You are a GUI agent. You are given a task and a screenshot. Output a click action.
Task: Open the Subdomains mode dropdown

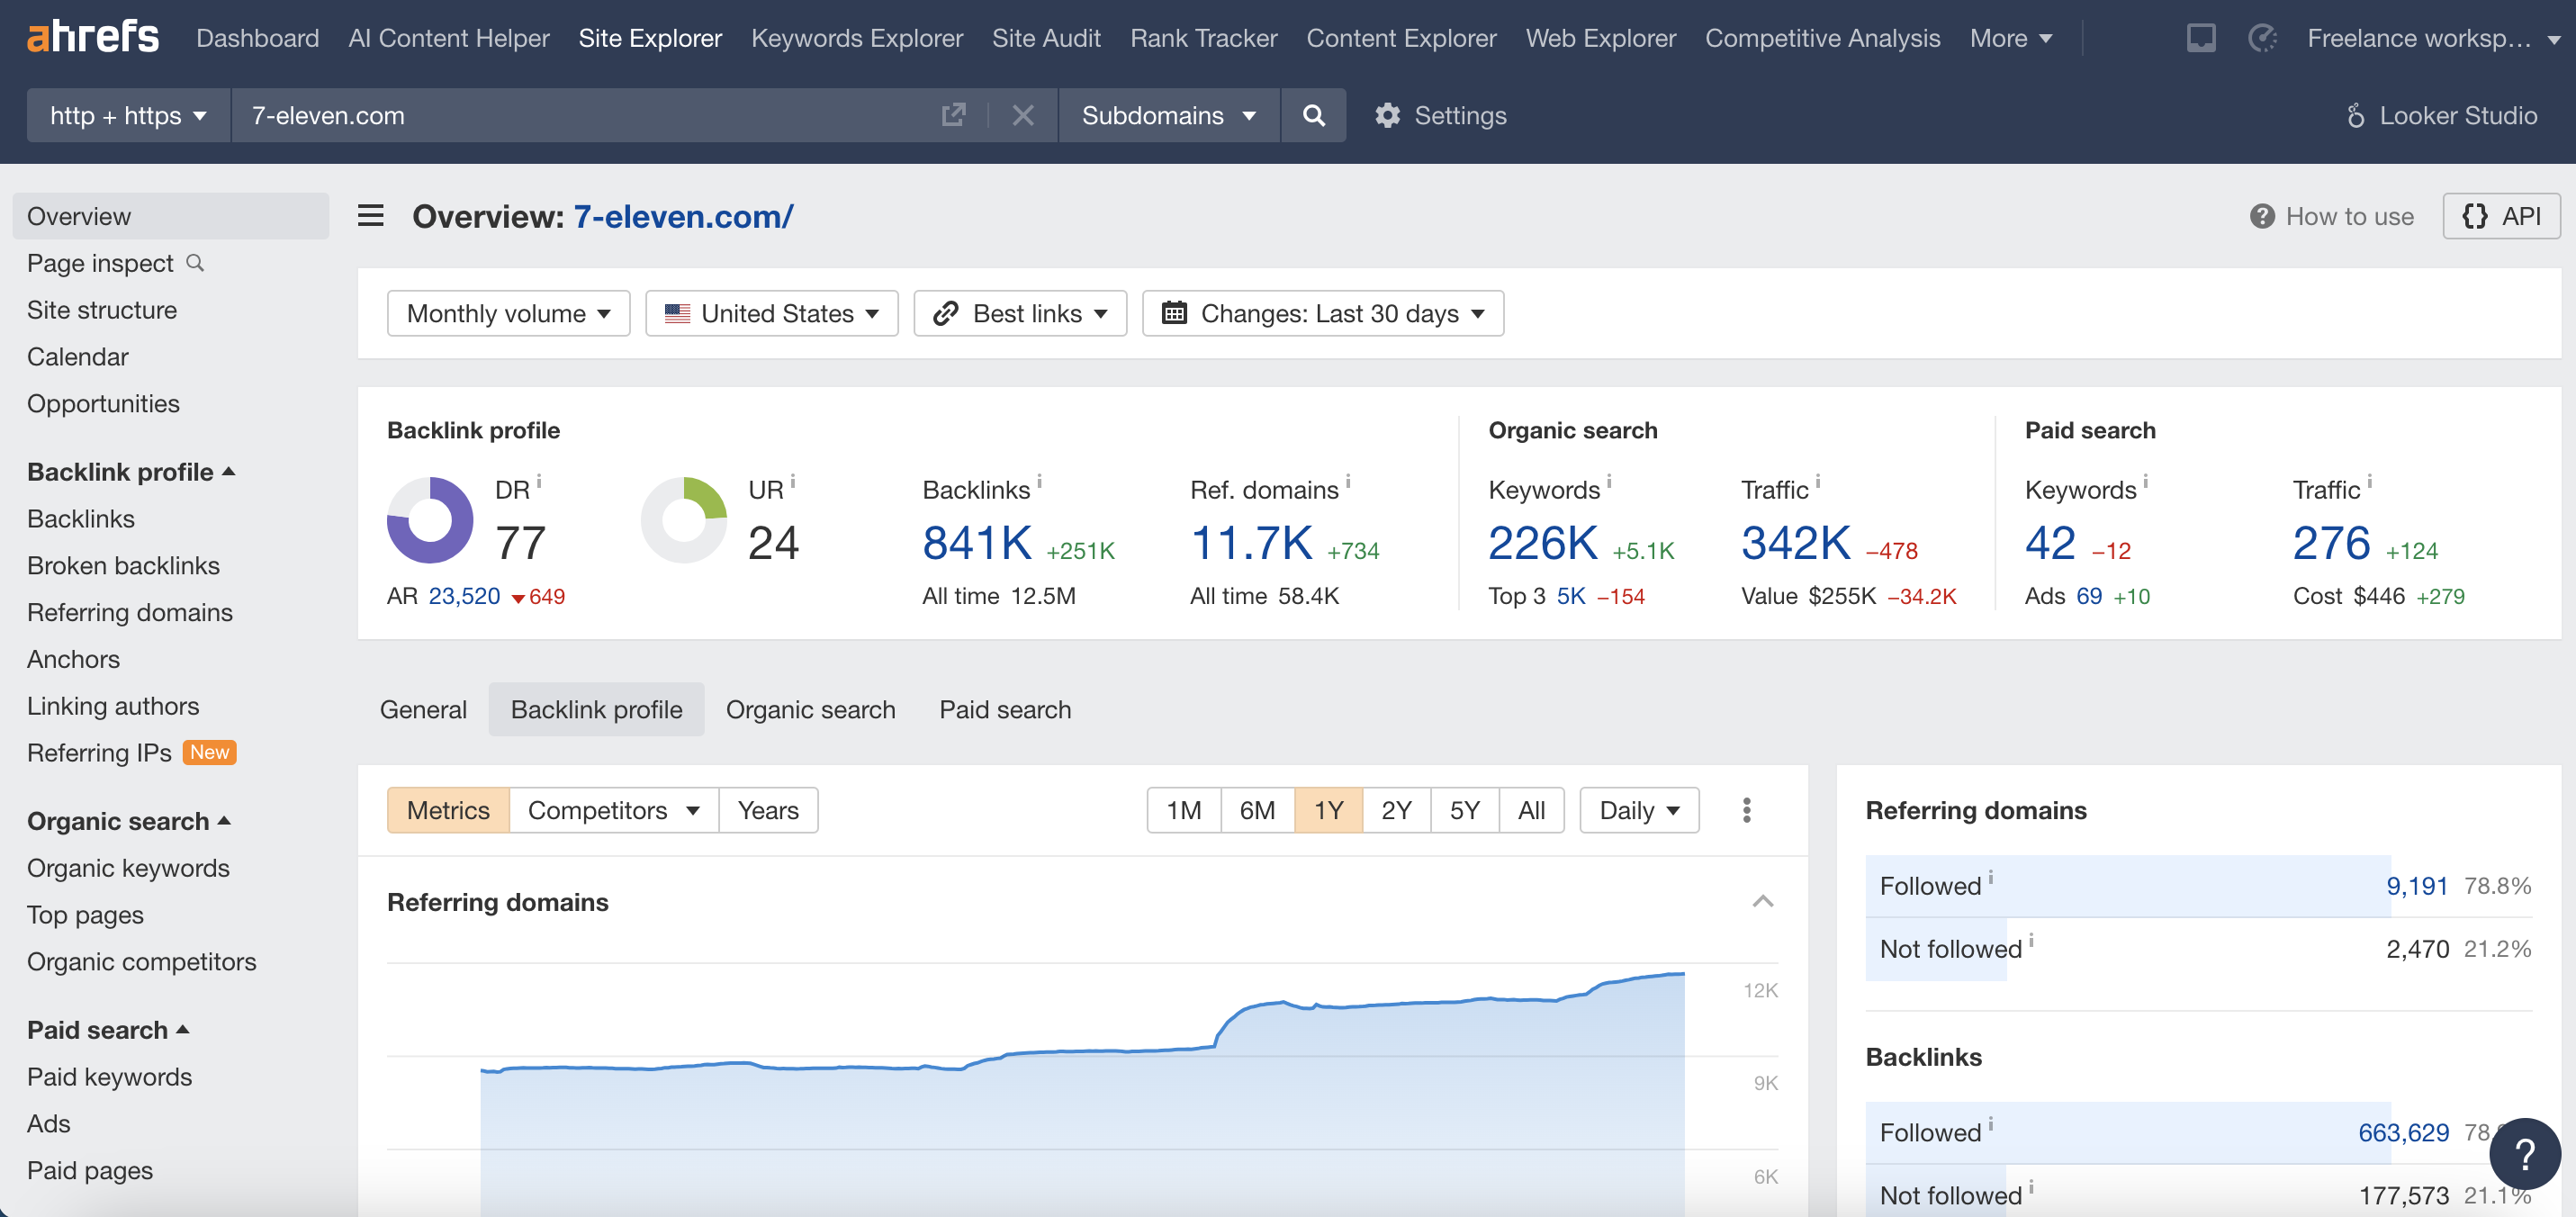[x=1168, y=115]
